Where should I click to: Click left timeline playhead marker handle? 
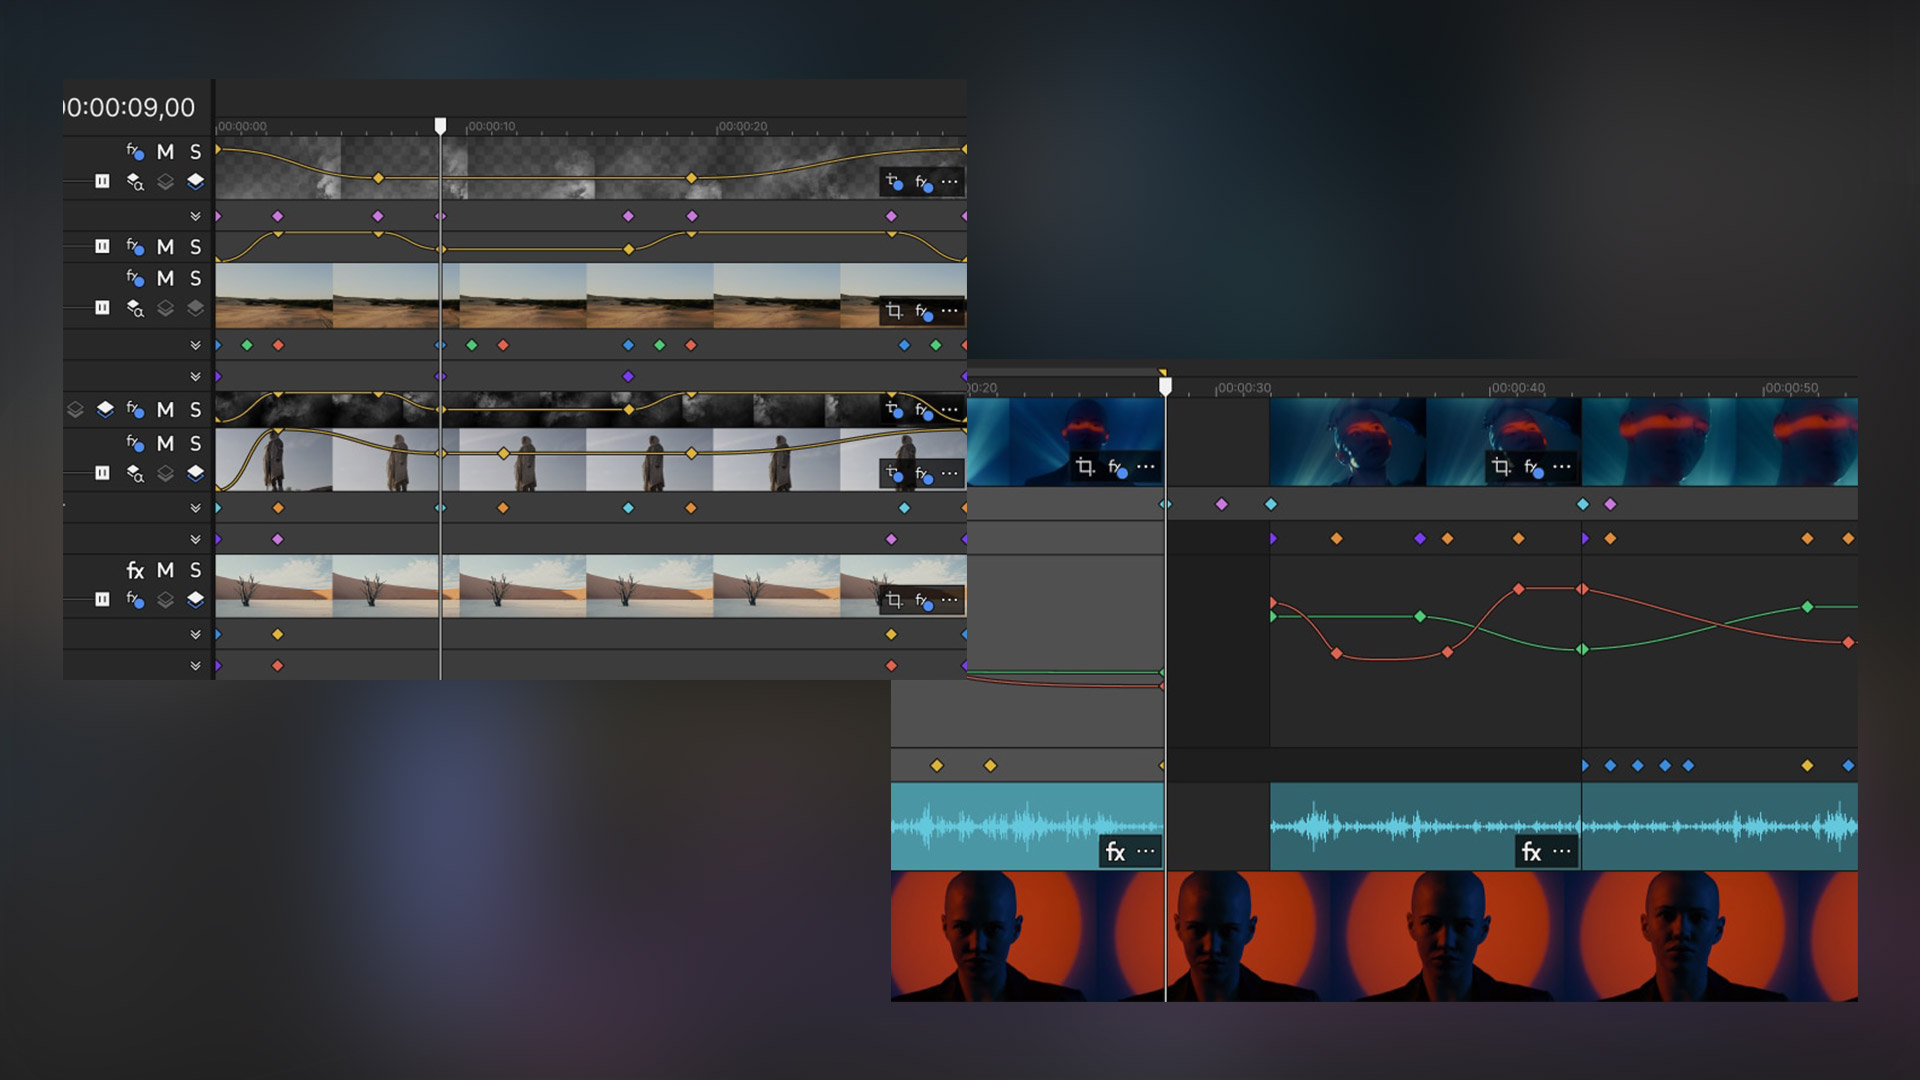click(440, 125)
